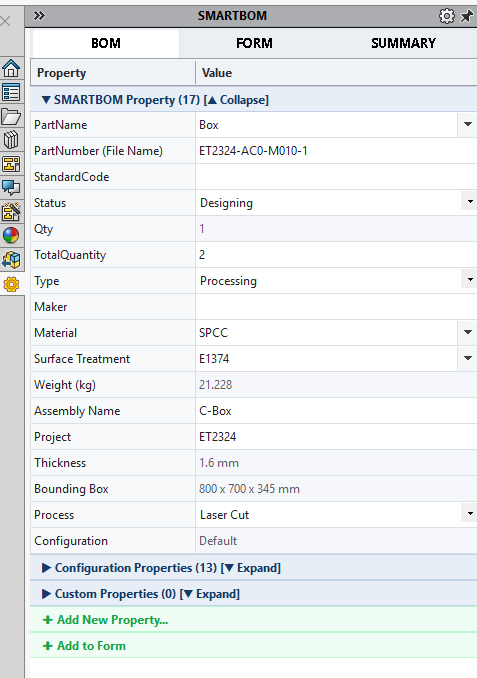Click the TotalQuantity property label

(x=70, y=255)
